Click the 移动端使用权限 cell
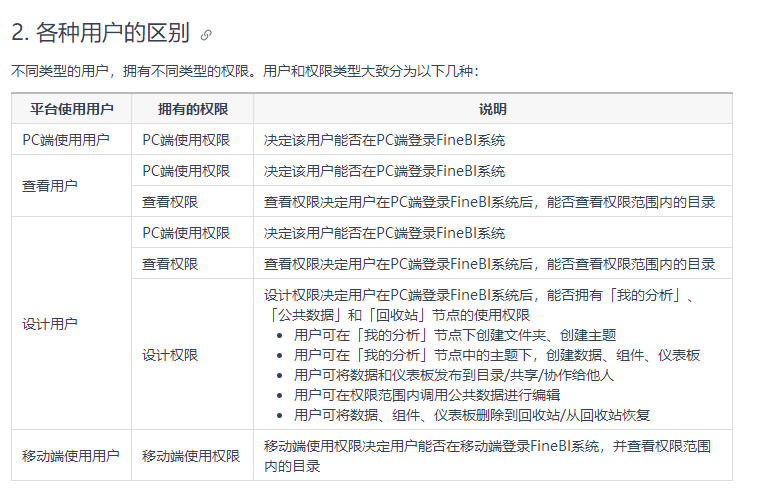The width and height of the screenshot is (757, 502). click(x=193, y=455)
